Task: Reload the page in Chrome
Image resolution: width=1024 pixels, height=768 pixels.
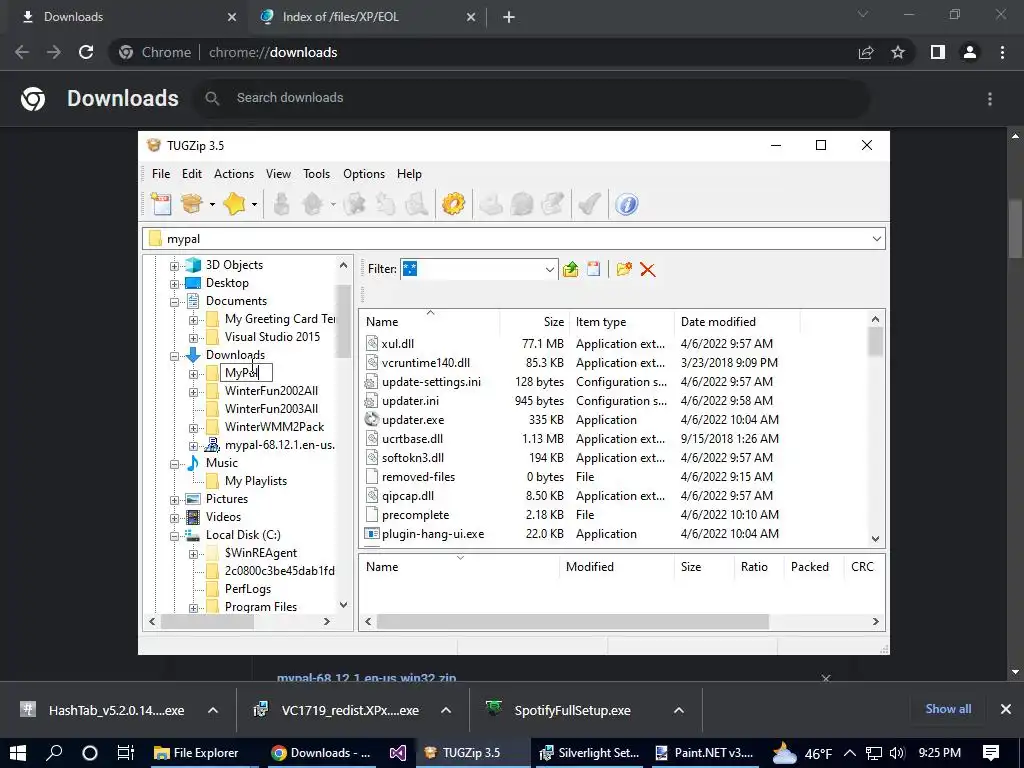Action: tap(86, 52)
